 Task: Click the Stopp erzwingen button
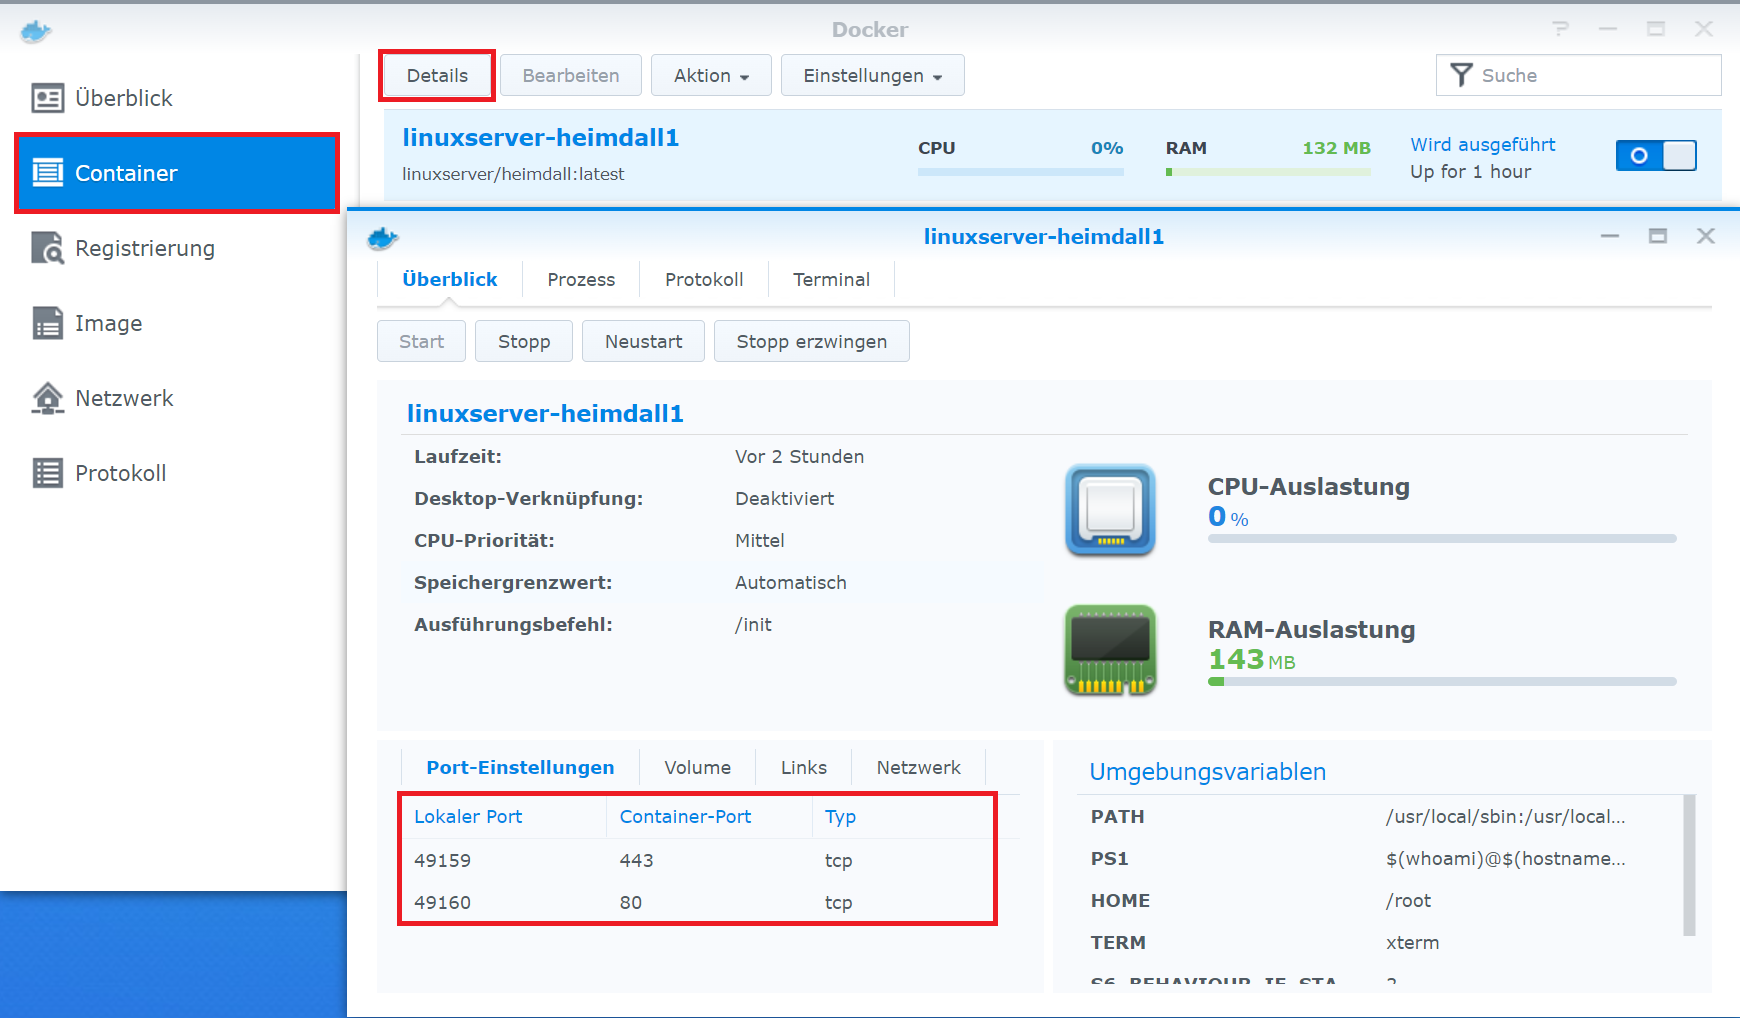[811, 341]
